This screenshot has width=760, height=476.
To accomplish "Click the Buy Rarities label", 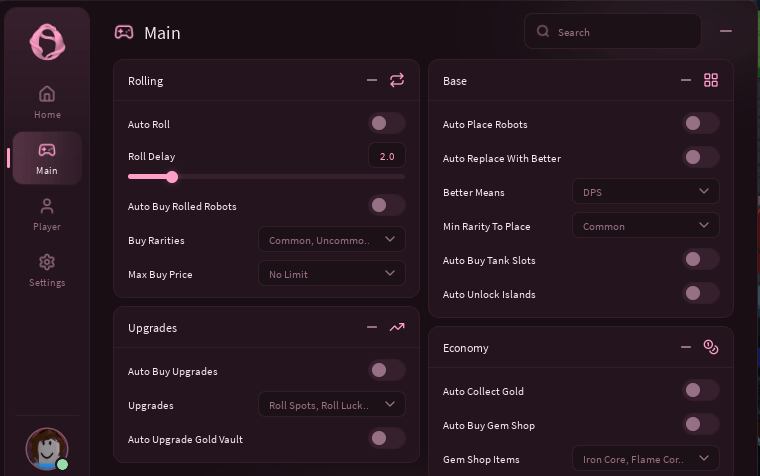I will (x=156, y=240).
